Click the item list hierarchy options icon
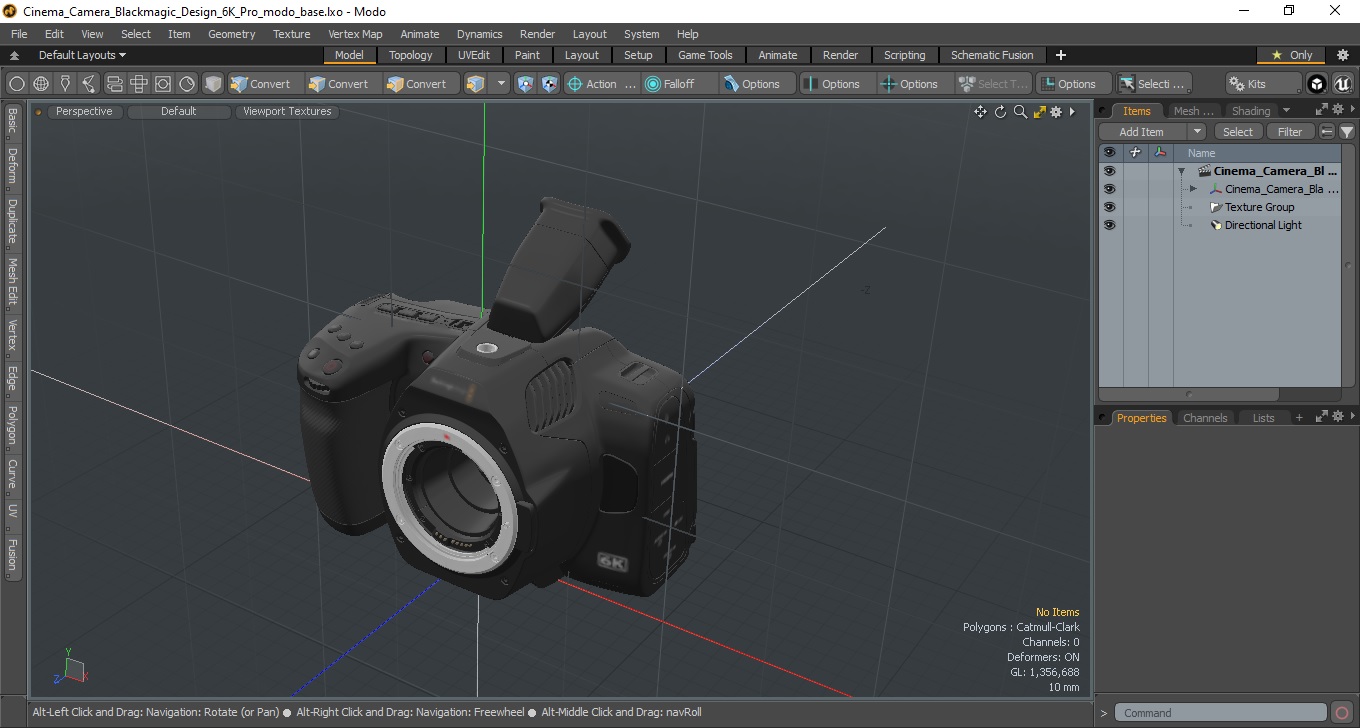 [1327, 132]
